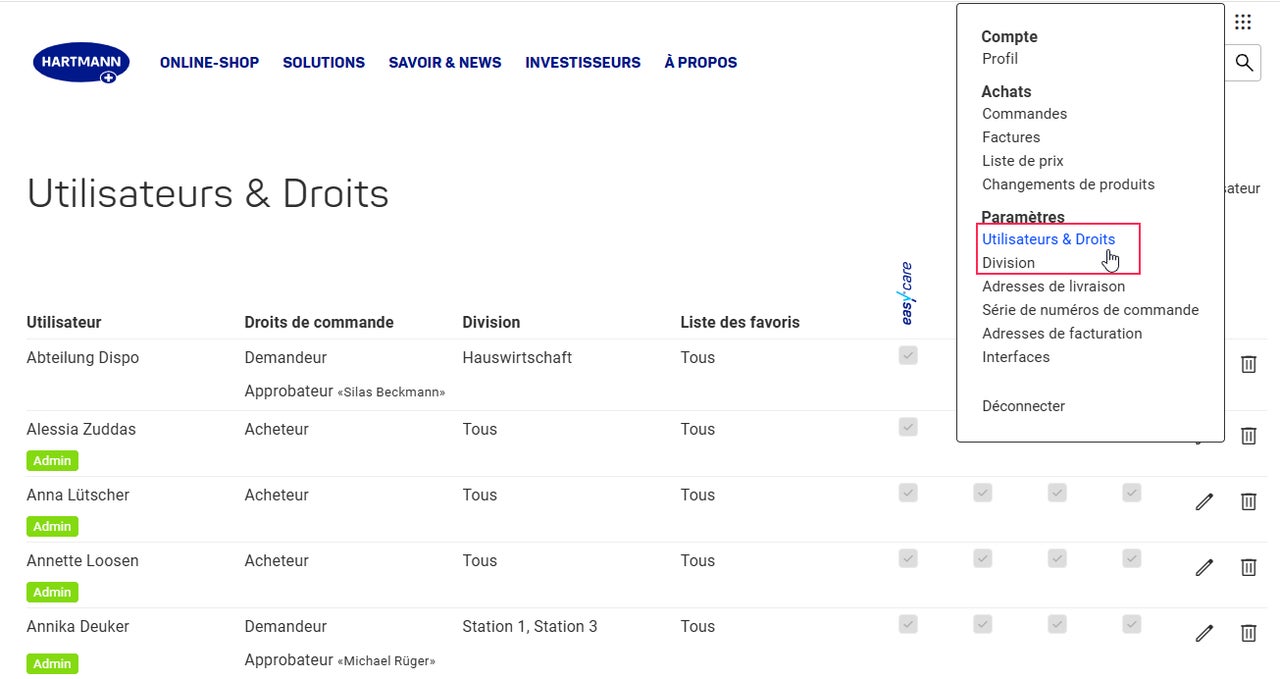Viewport: 1280px width, 679px height.
Task: Click the easycare column logo
Action: (907, 293)
